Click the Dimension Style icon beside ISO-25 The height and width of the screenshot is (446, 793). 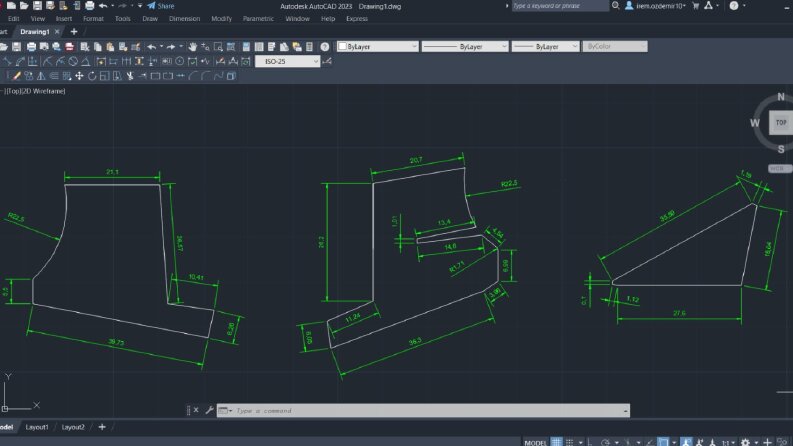click(x=327, y=61)
